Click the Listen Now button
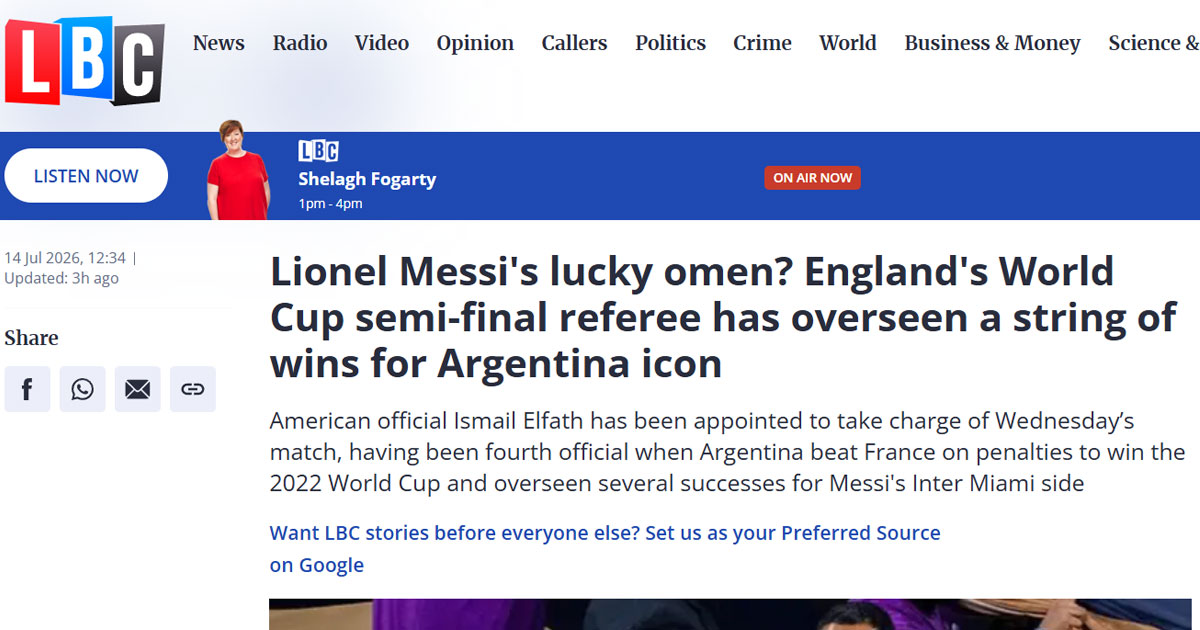Screen dimensions: 1200x630 click(x=86, y=176)
